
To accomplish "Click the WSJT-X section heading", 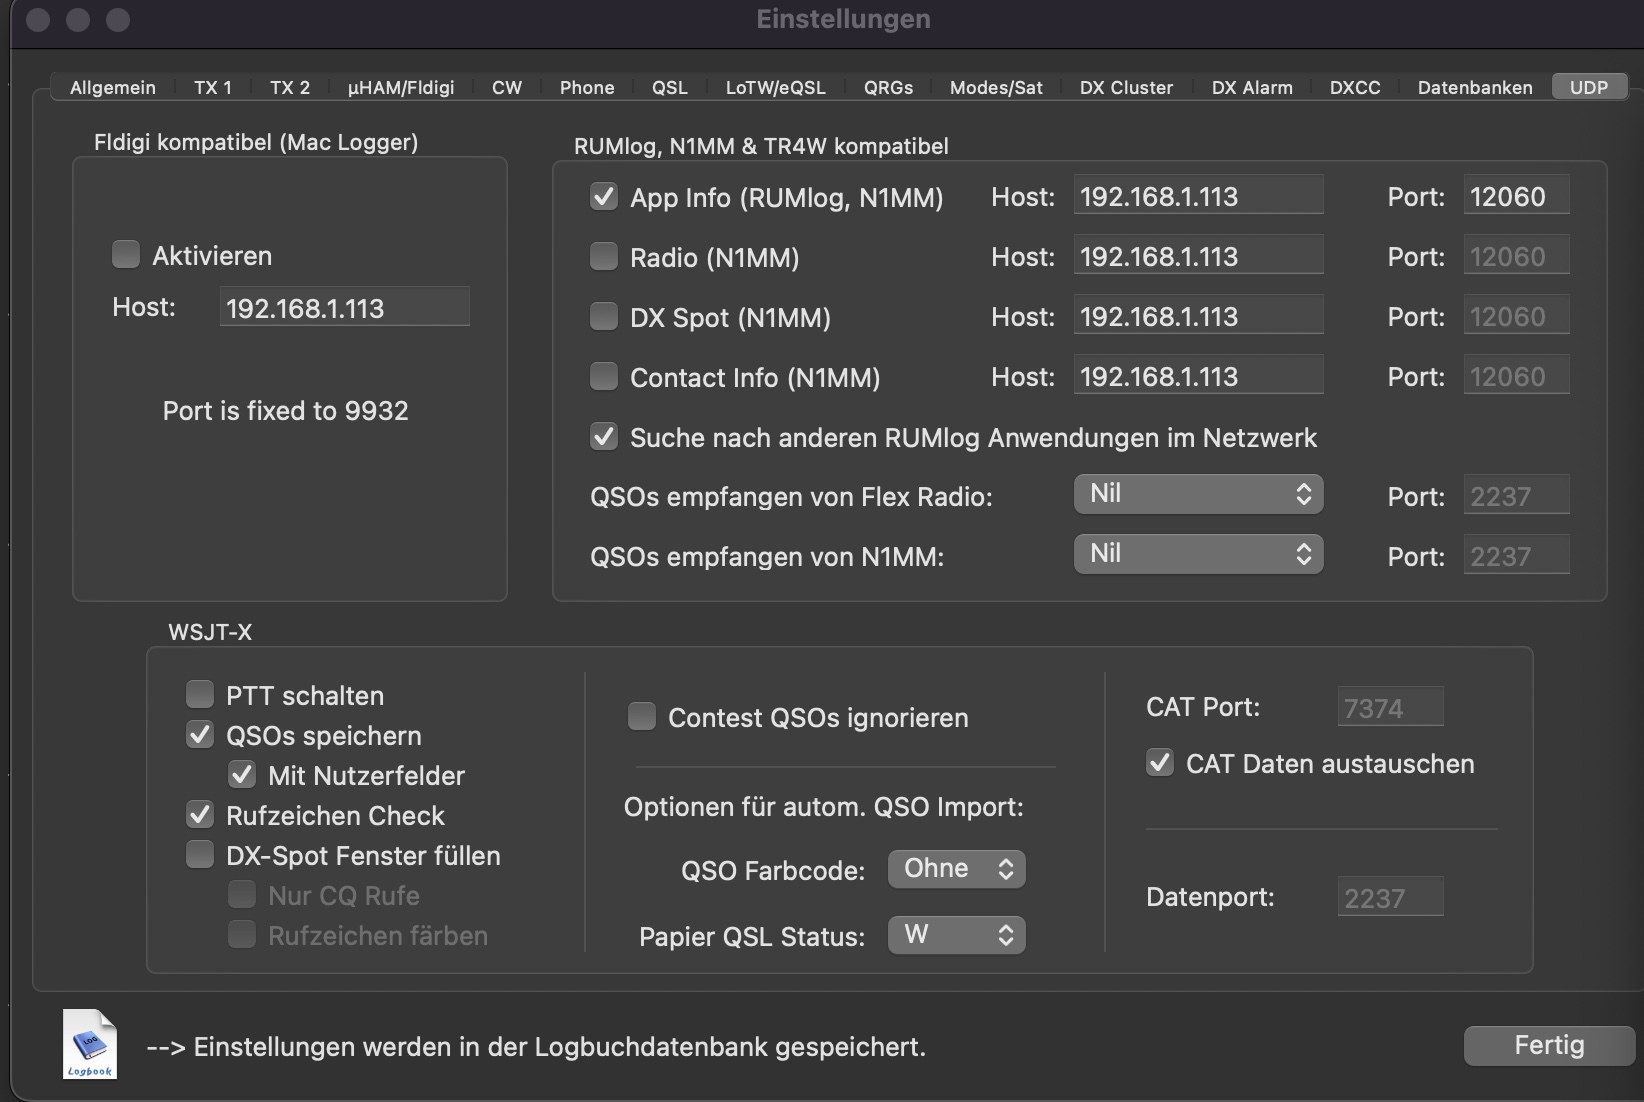I will (210, 632).
